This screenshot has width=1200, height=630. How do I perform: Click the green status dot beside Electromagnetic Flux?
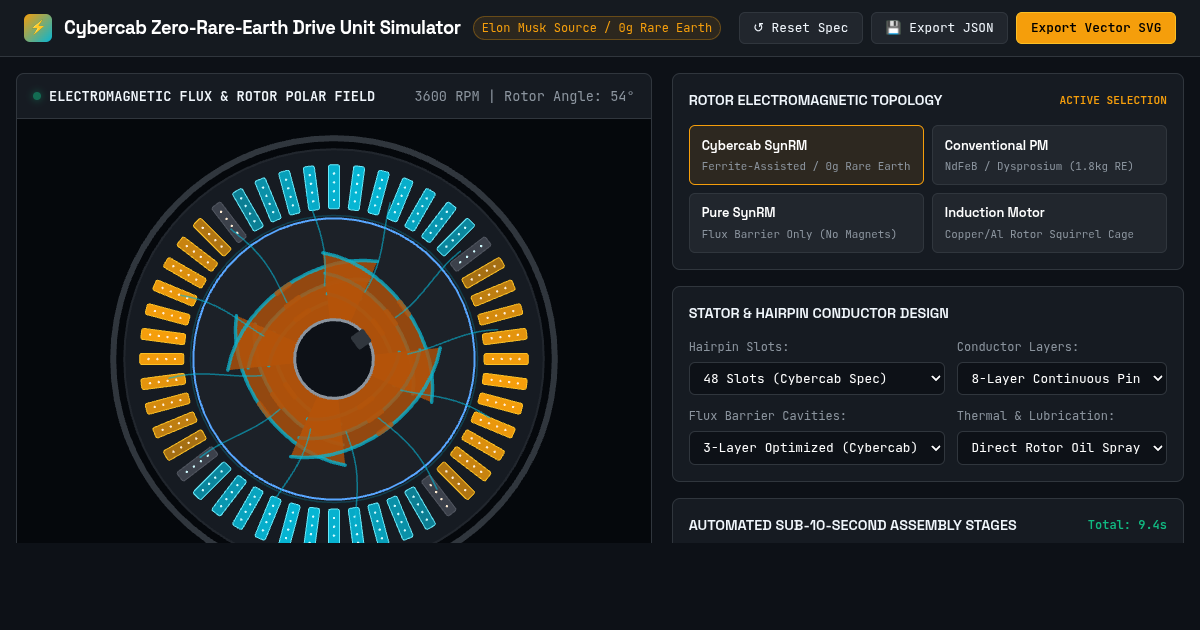[37, 96]
